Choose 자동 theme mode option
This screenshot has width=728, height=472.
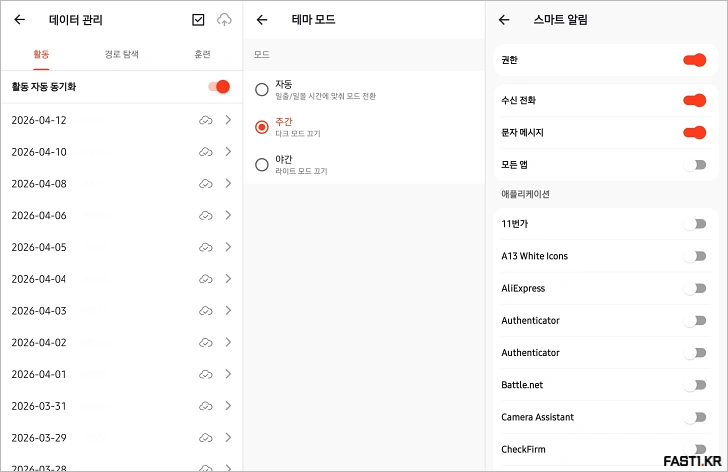pyautogui.click(x=262, y=90)
